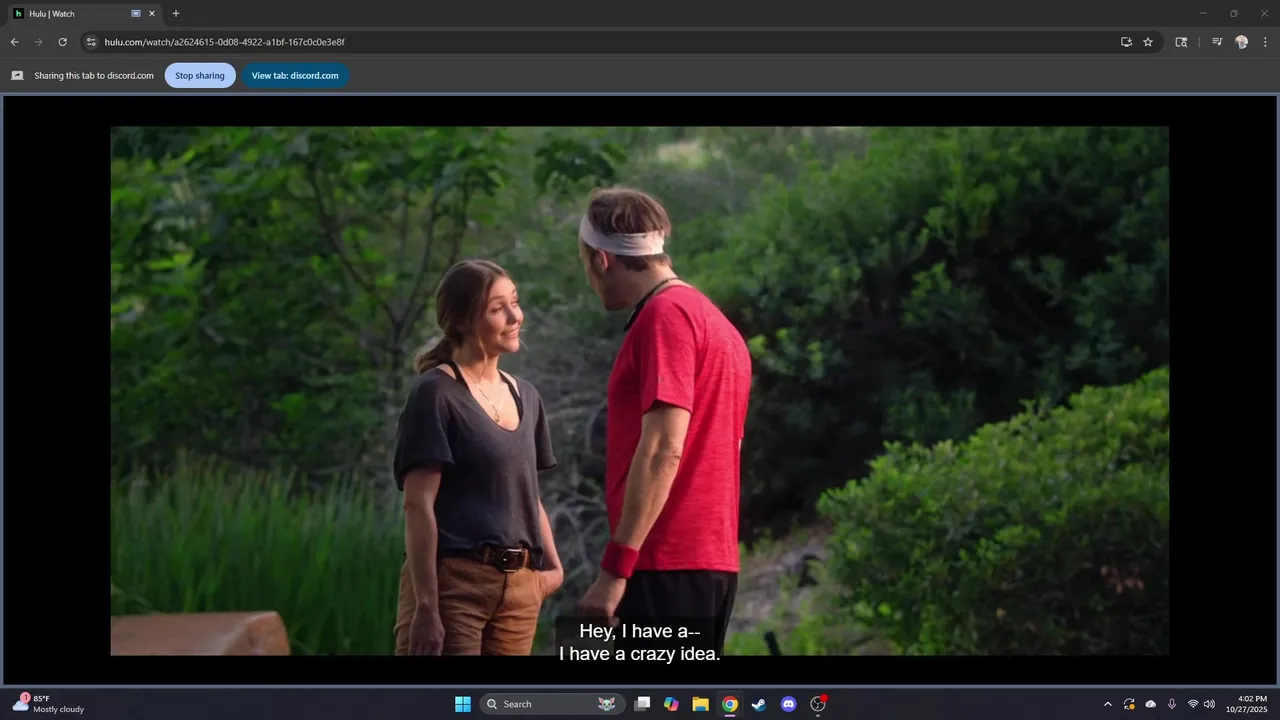The height and width of the screenshot is (720, 1280).
Task: Launch Copilot from the taskbar
Action: tap(671, 704)
